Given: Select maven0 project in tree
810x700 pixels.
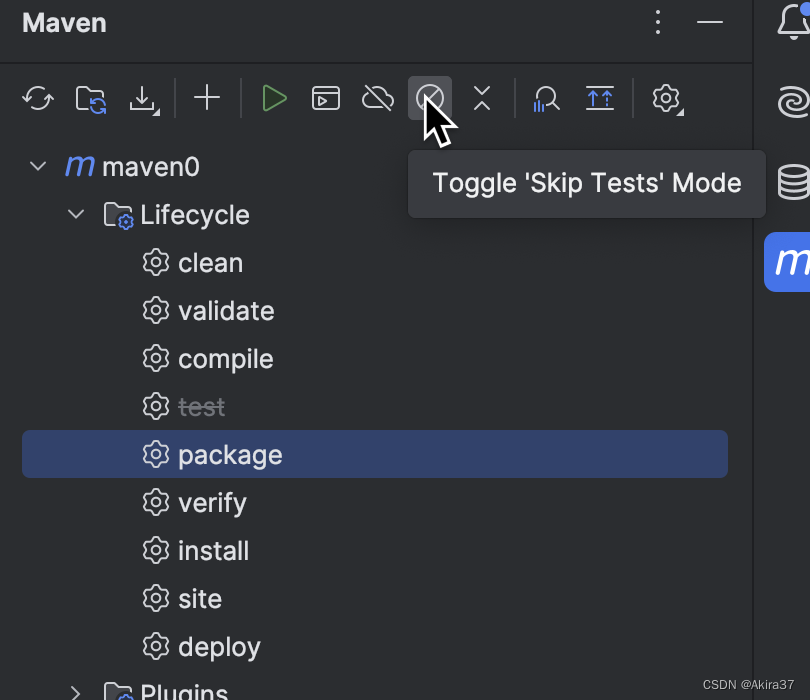Looking at the screenshot, I should click(150, 167).
